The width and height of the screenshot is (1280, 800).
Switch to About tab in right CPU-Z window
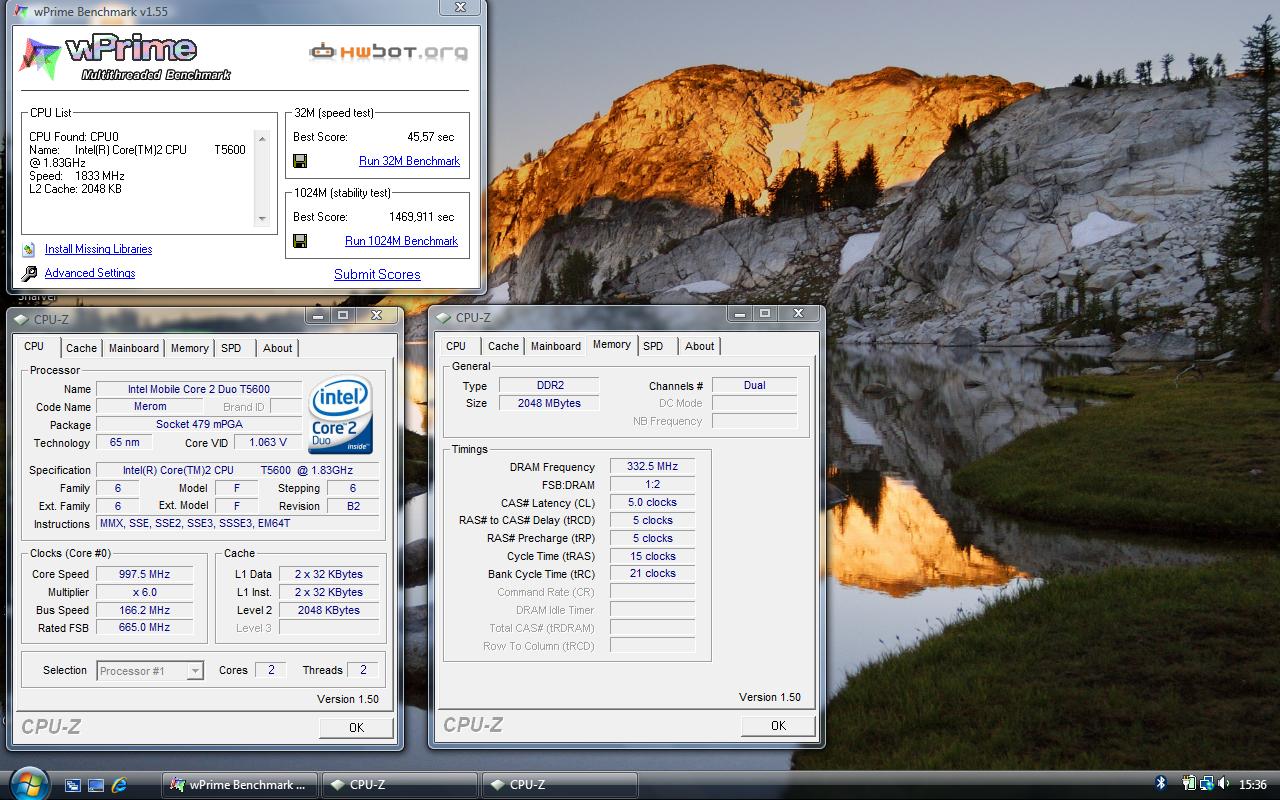tap(700, 346)
